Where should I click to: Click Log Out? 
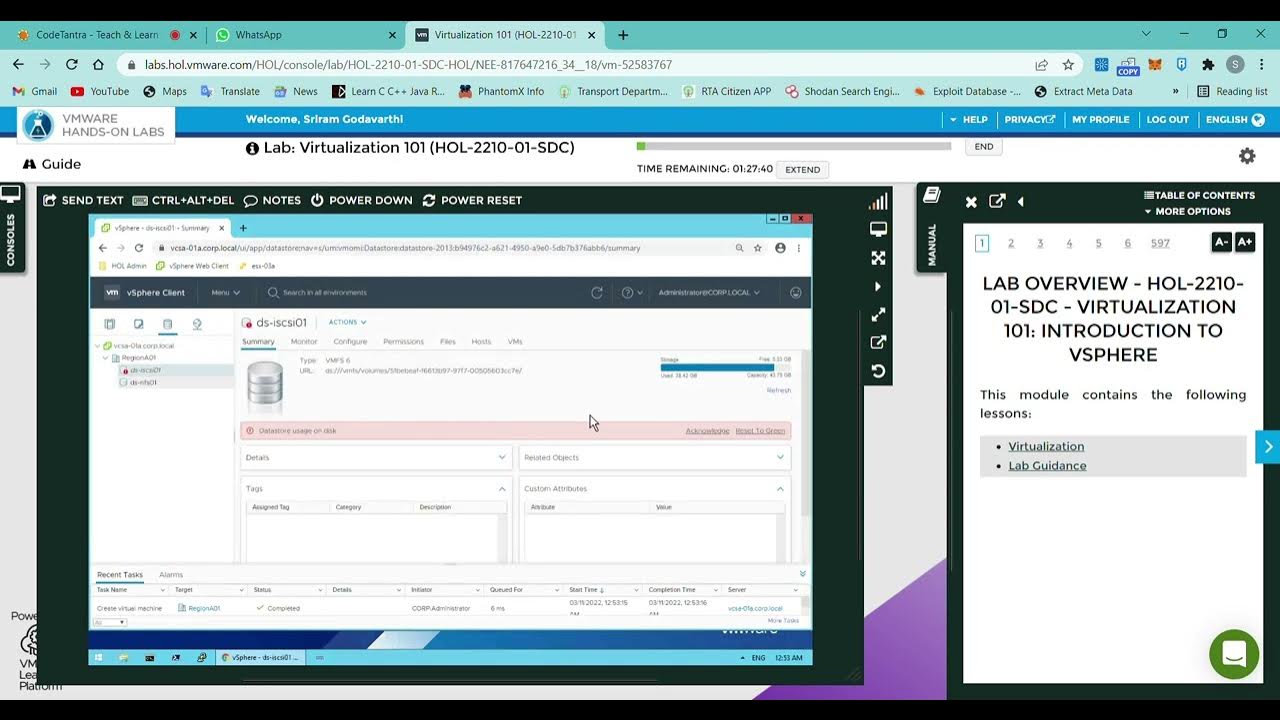pyautogui.click(x=1167, y=119)
